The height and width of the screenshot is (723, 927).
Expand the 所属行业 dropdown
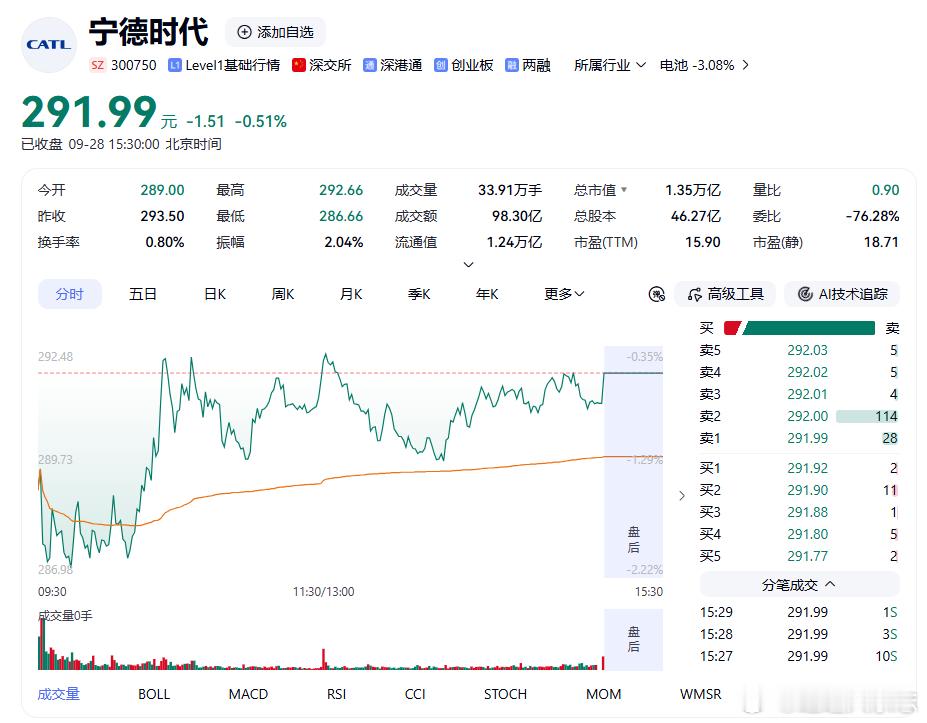pyautogui.click(x=610, y=65)
